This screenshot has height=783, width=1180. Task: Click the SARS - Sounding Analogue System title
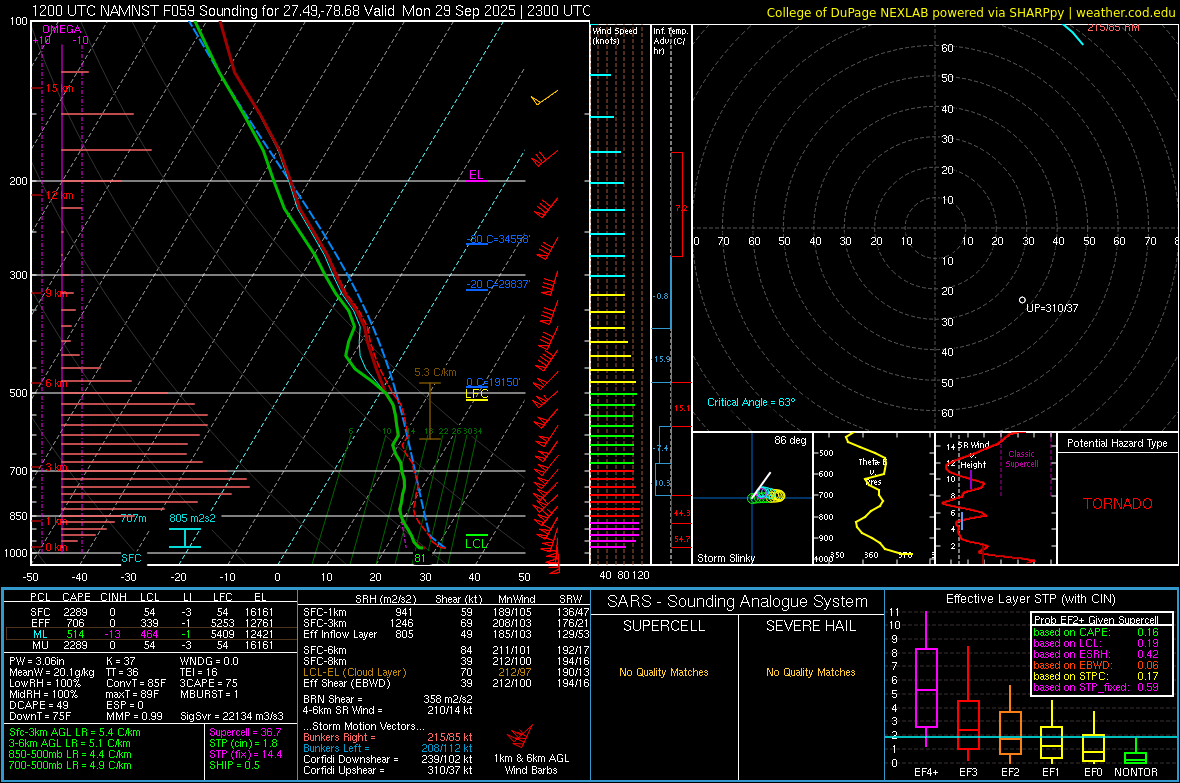click(738, 602)
